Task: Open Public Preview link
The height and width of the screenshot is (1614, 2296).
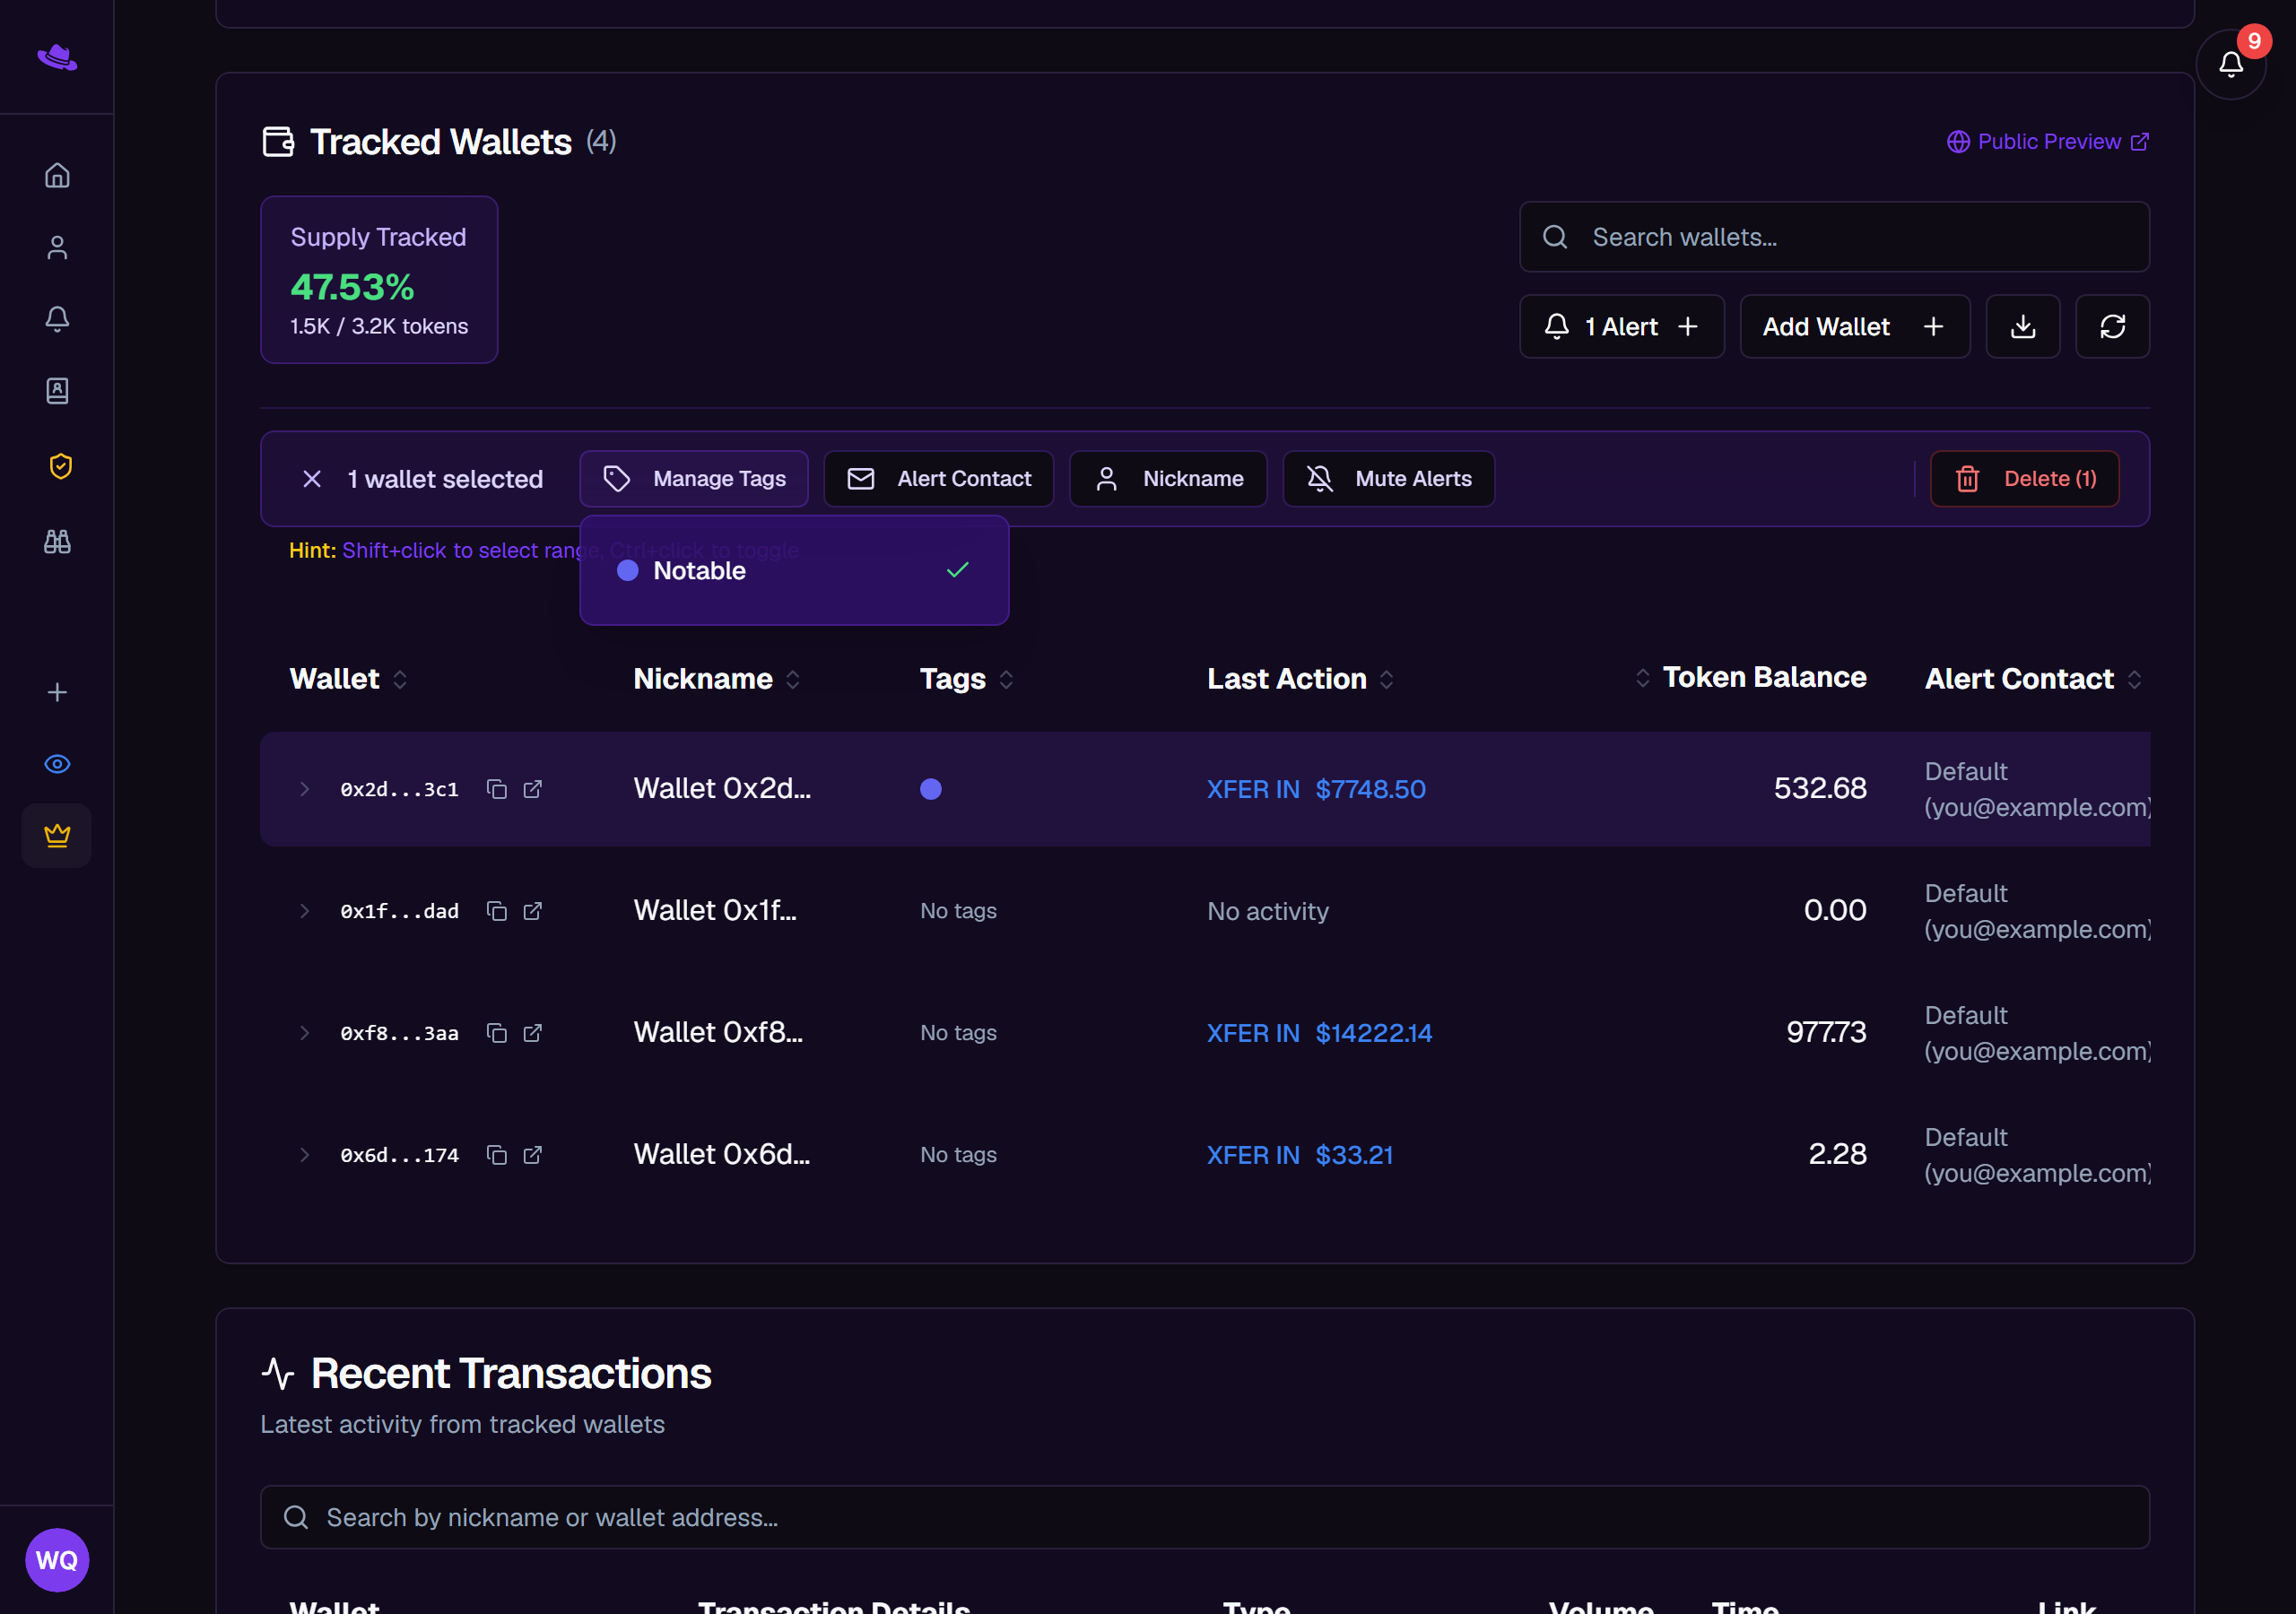Action: click(x=2047, y=142)
